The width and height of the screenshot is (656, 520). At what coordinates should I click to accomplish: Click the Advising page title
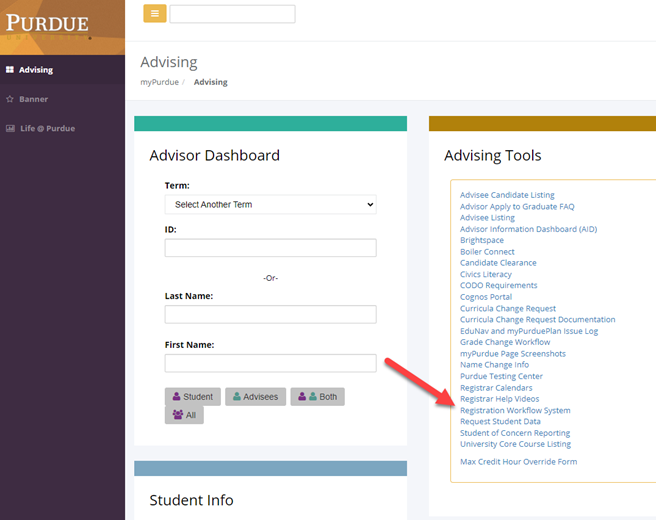169,62
